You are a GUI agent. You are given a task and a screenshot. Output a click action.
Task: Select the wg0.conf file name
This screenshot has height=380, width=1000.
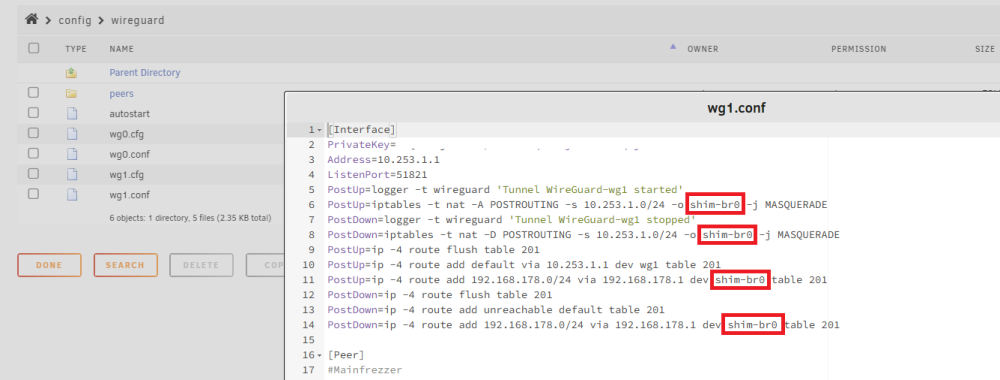(x=129, y=154)
